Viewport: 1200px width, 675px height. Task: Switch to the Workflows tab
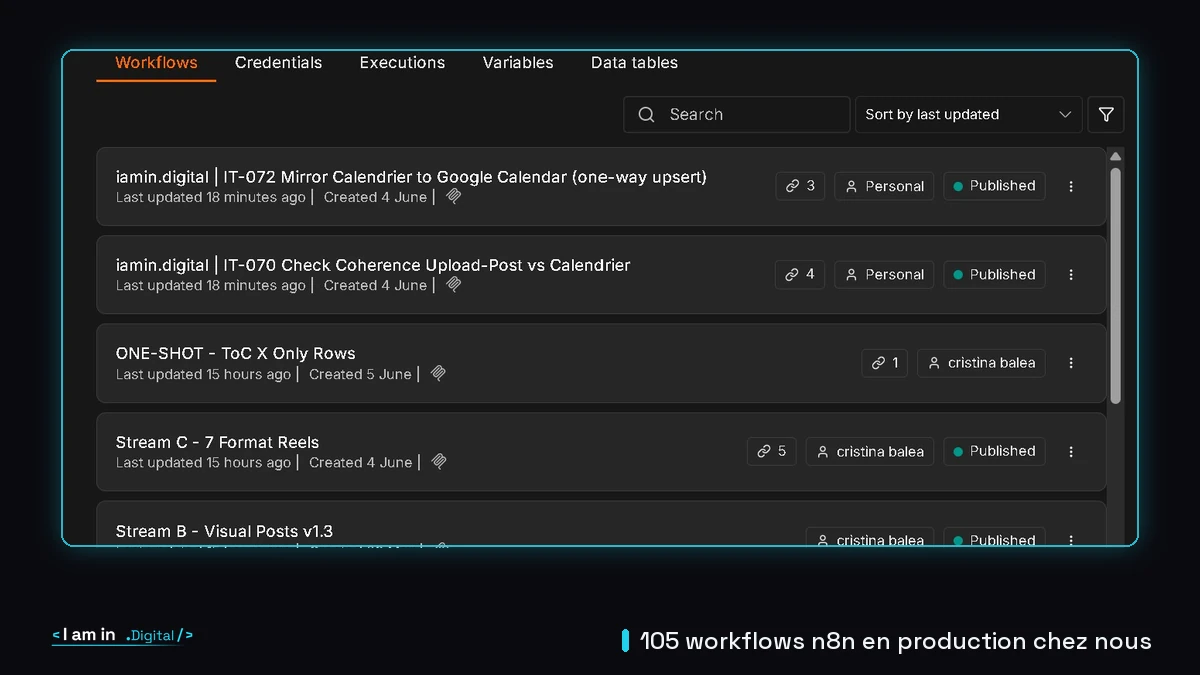click(156, 63)
